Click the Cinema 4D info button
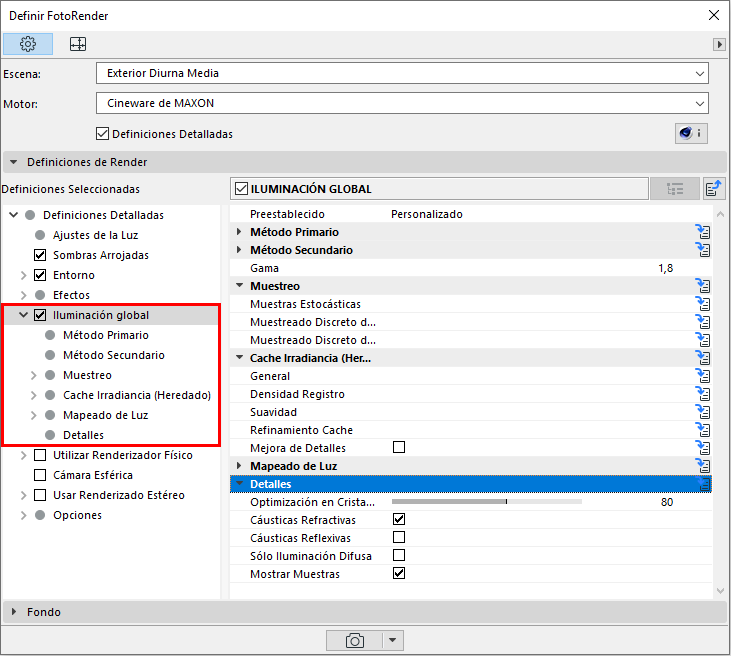 [691, 134]
